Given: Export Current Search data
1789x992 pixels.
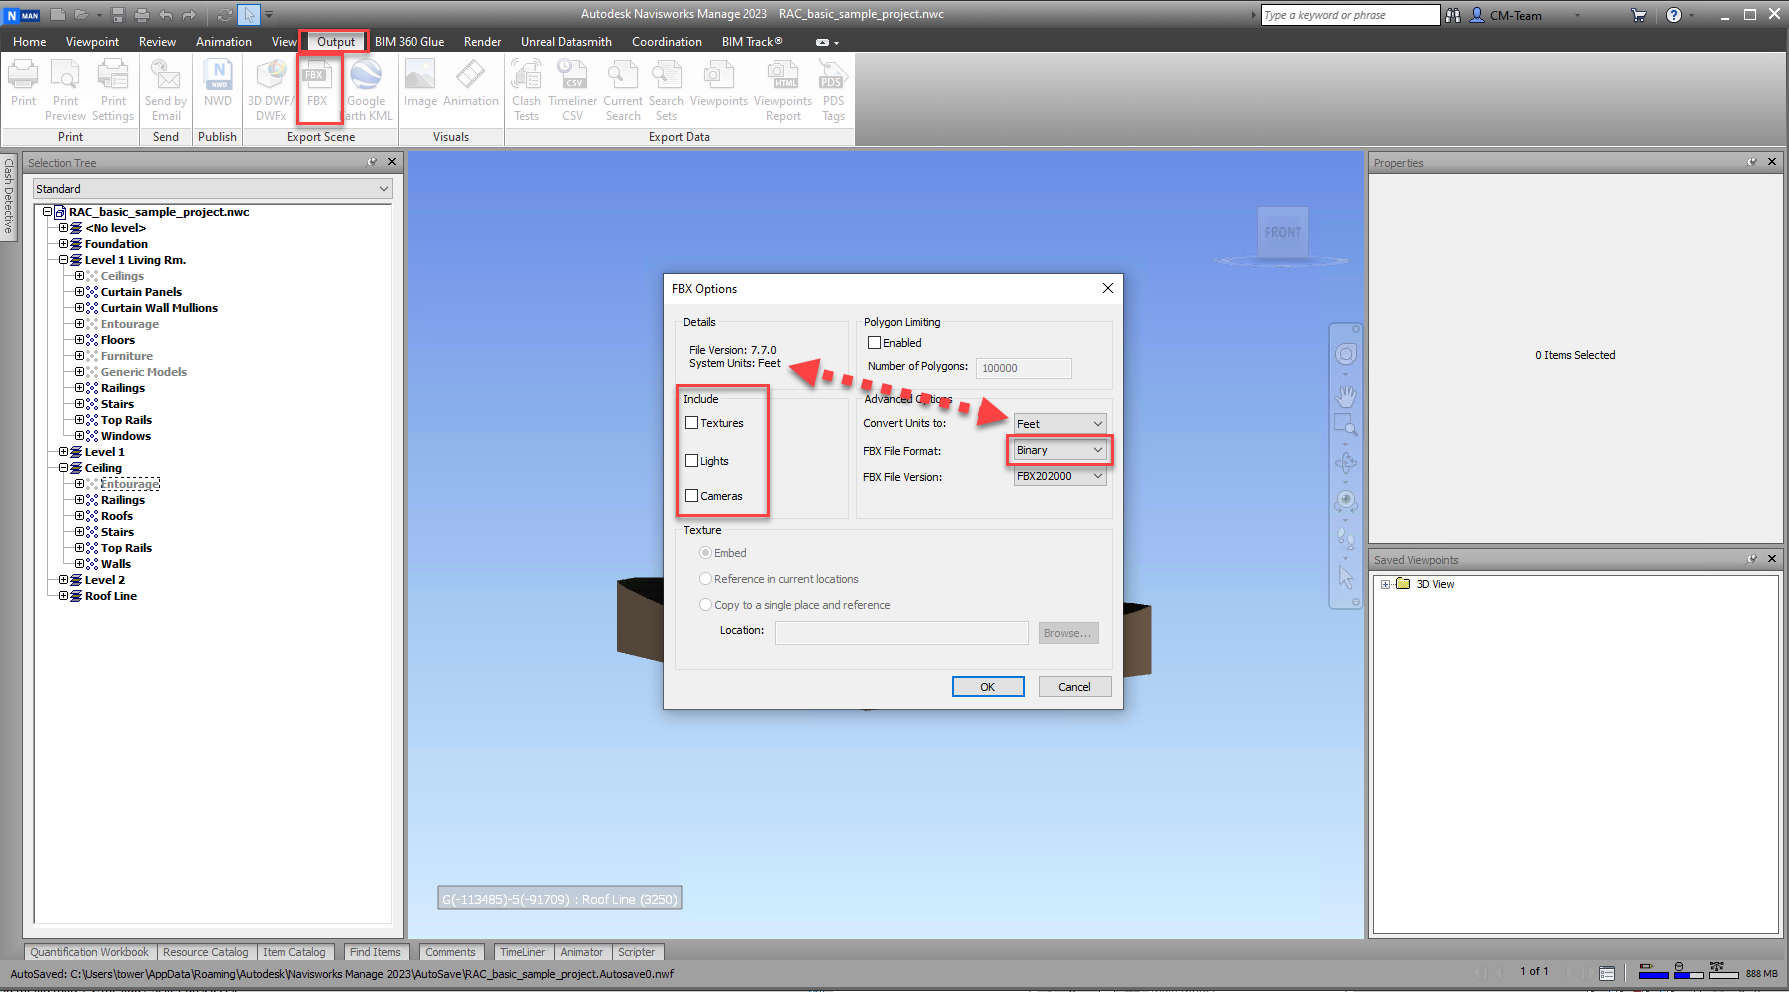Looking at the screenshot, I should (623, 90).
